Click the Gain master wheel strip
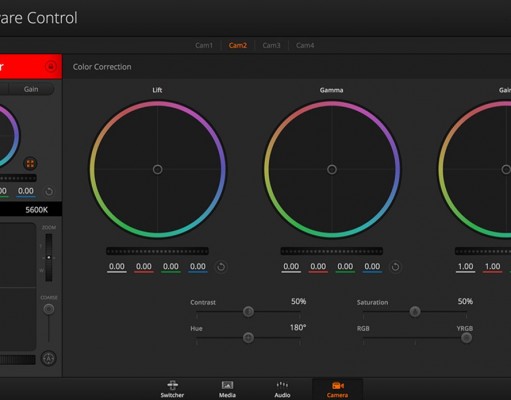This screenshot has height=400, width=511. [x=483, y=251]
